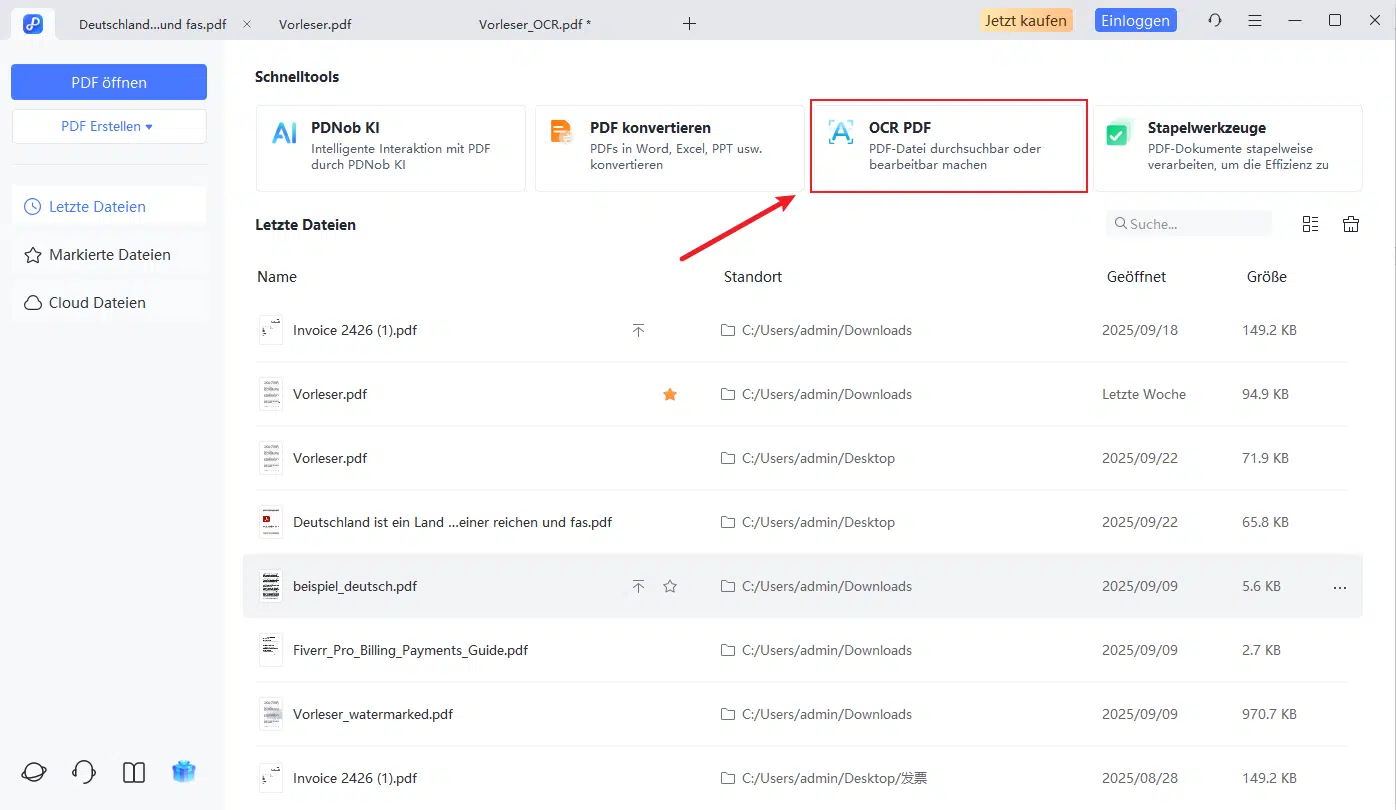Open the gift box icon in sidebar
Image resolution: width=1396 pixels, height=810 pixels.
[184, 771]
